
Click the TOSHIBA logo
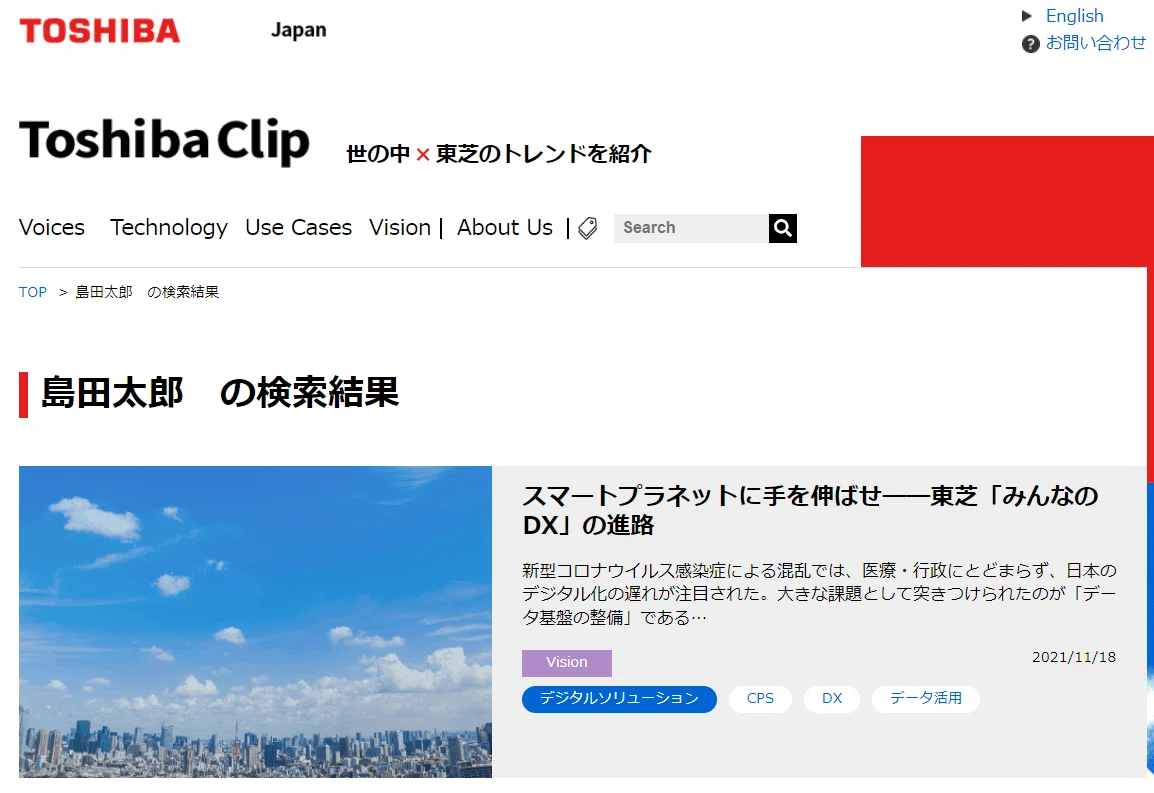[x=99, y=31]
